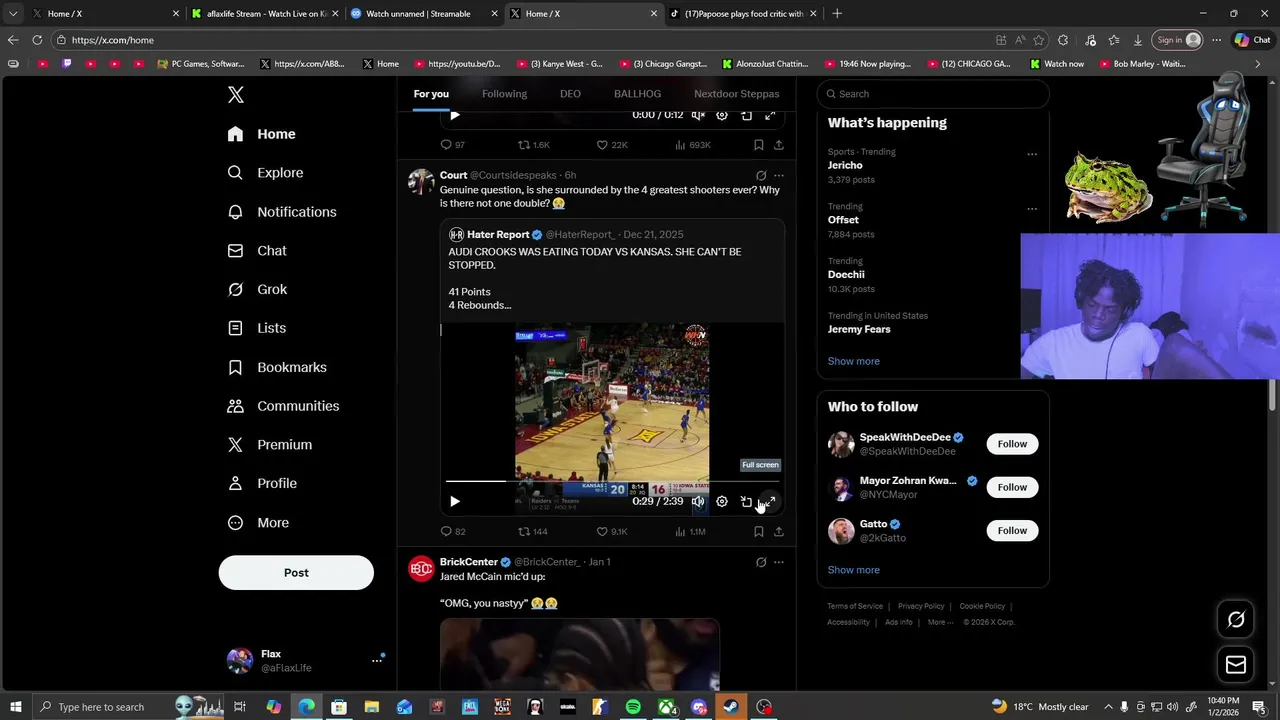Click Grok icon on BrickCenter post
The image size is (1280, 720).
[x=761, y=562]
